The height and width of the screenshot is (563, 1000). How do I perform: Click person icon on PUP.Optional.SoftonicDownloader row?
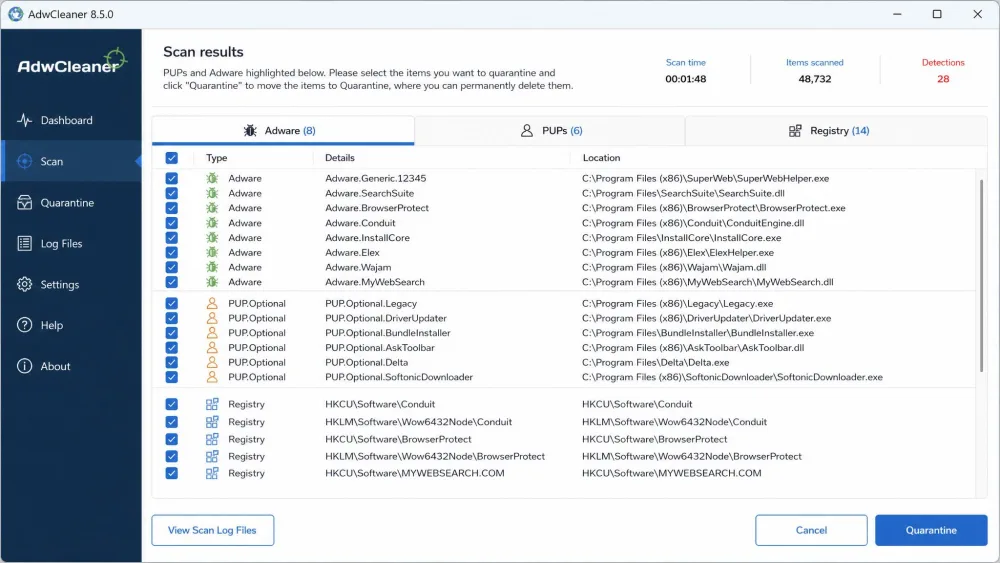(x=212, y=377)
